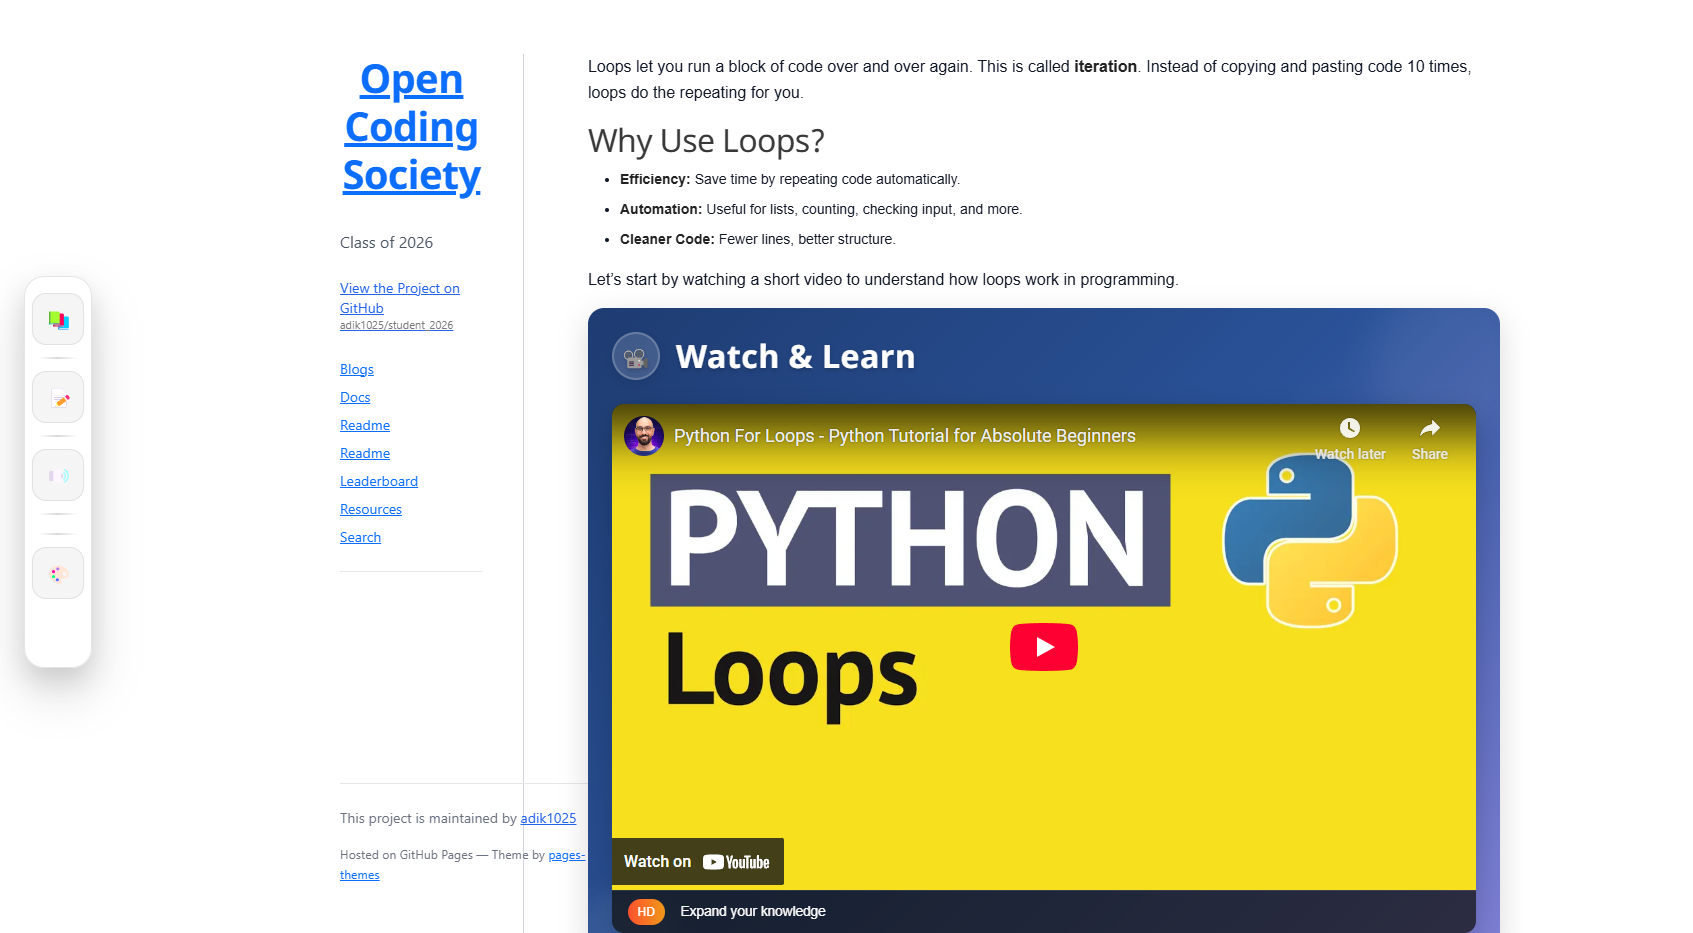Click the 'Efficiency:' bullet text
The width and height of the screenshot is (1693, 933).
pos(655,179)
